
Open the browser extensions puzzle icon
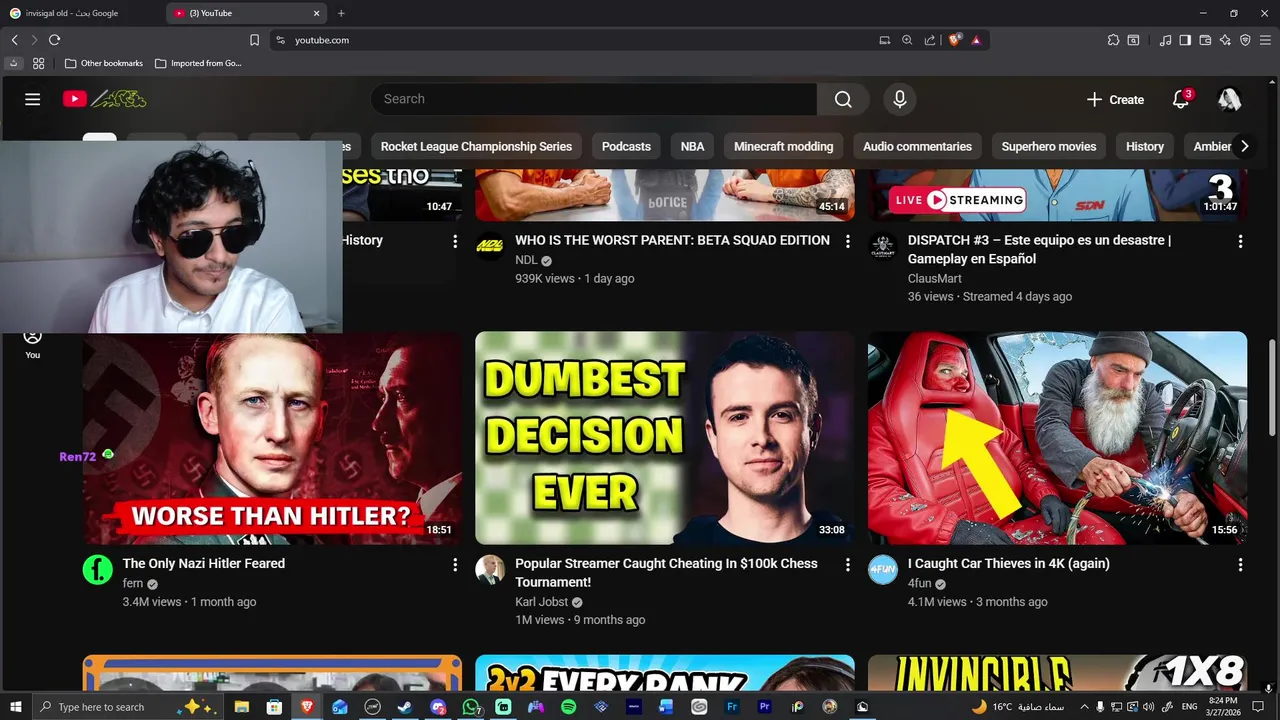[1113, 40]
